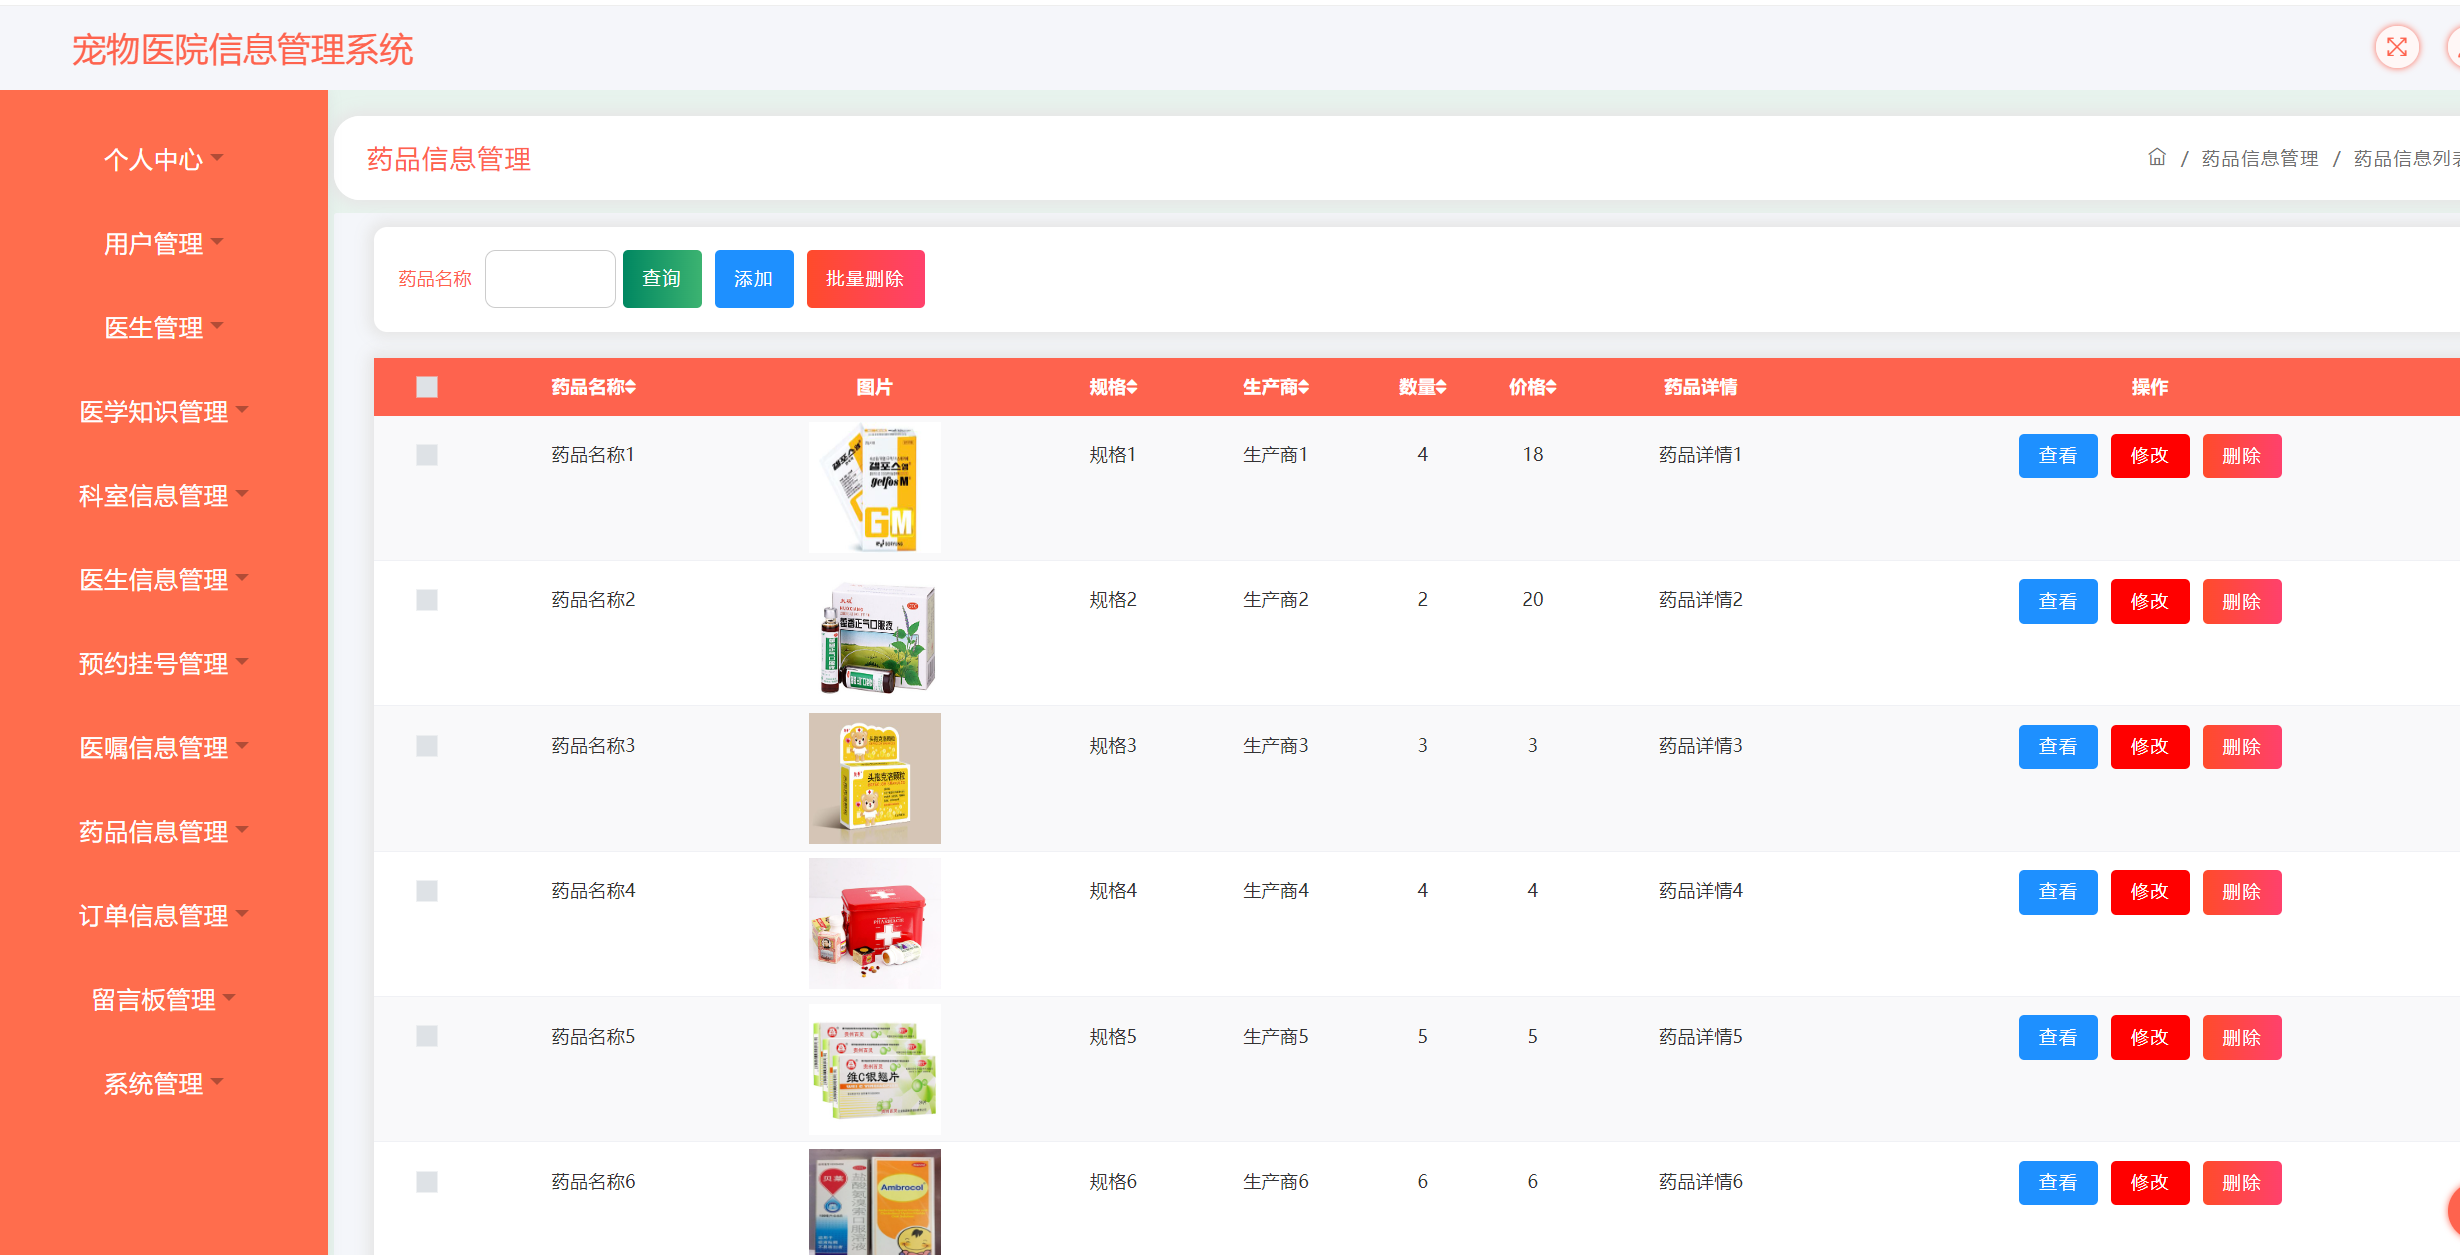Select the checkbox for 药品名称3

(x=427, y=746)
